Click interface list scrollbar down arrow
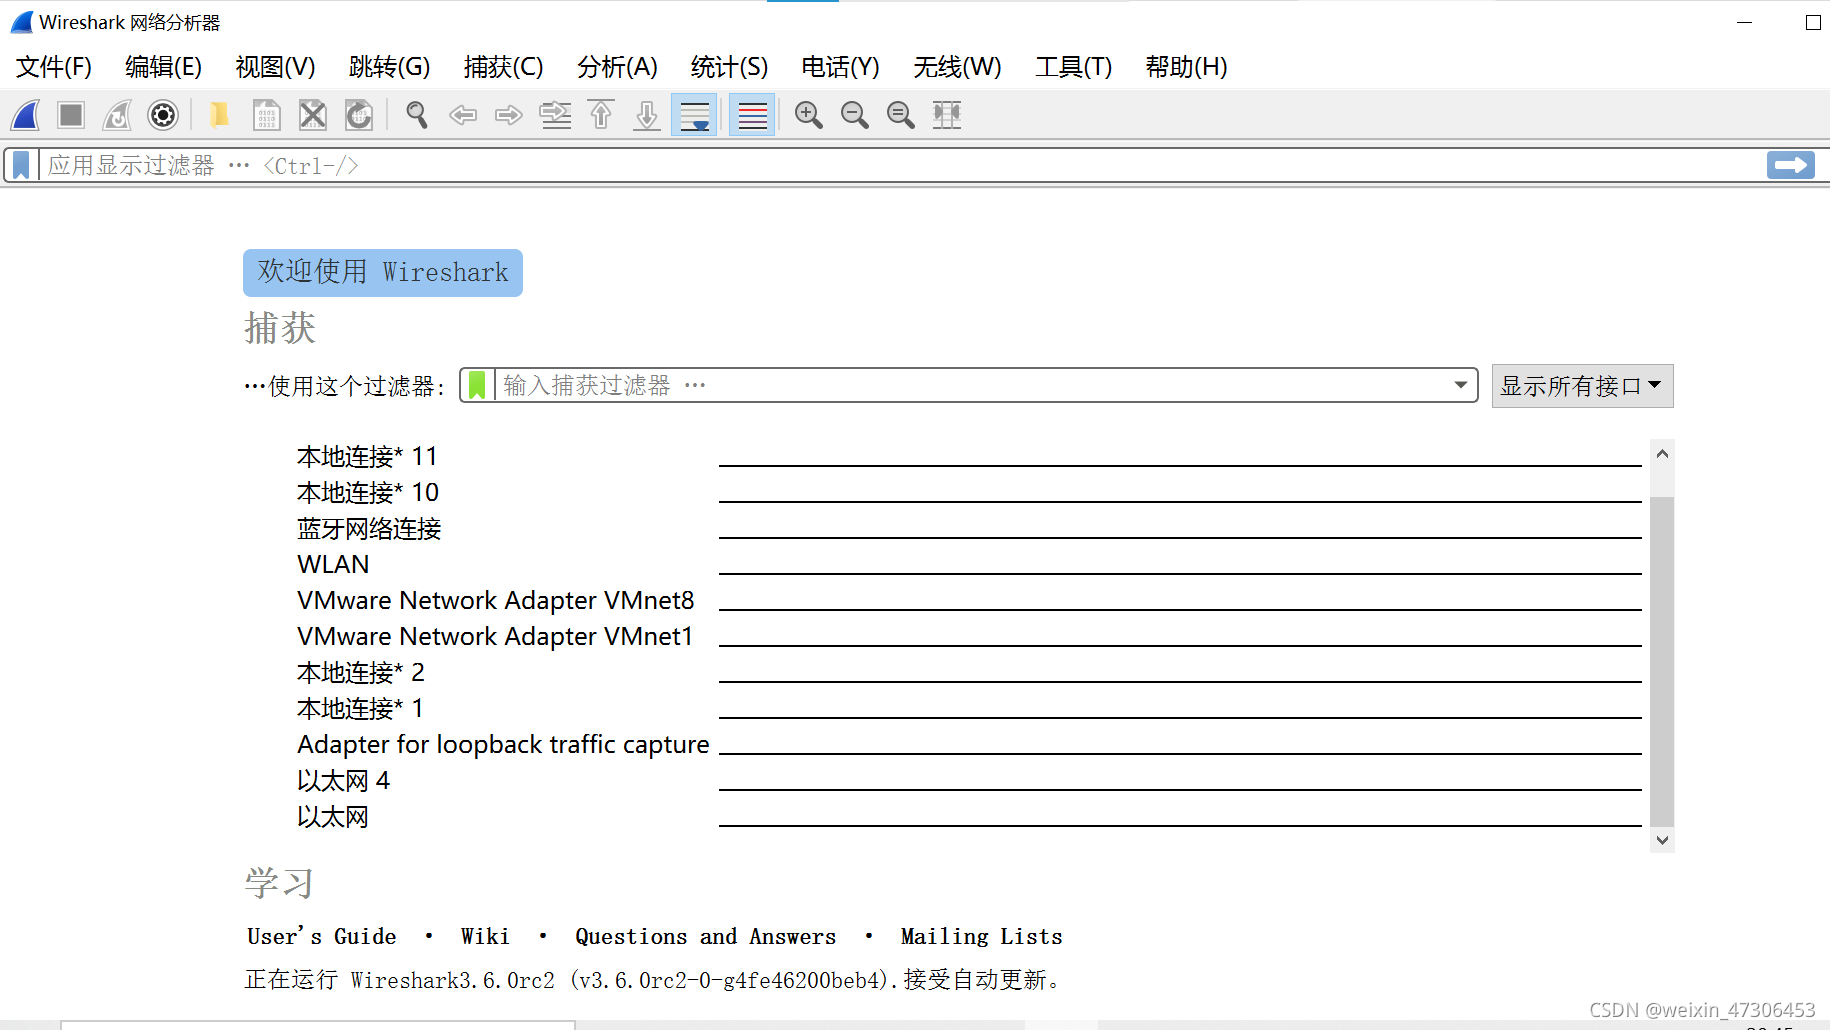 pos(1662,840)
